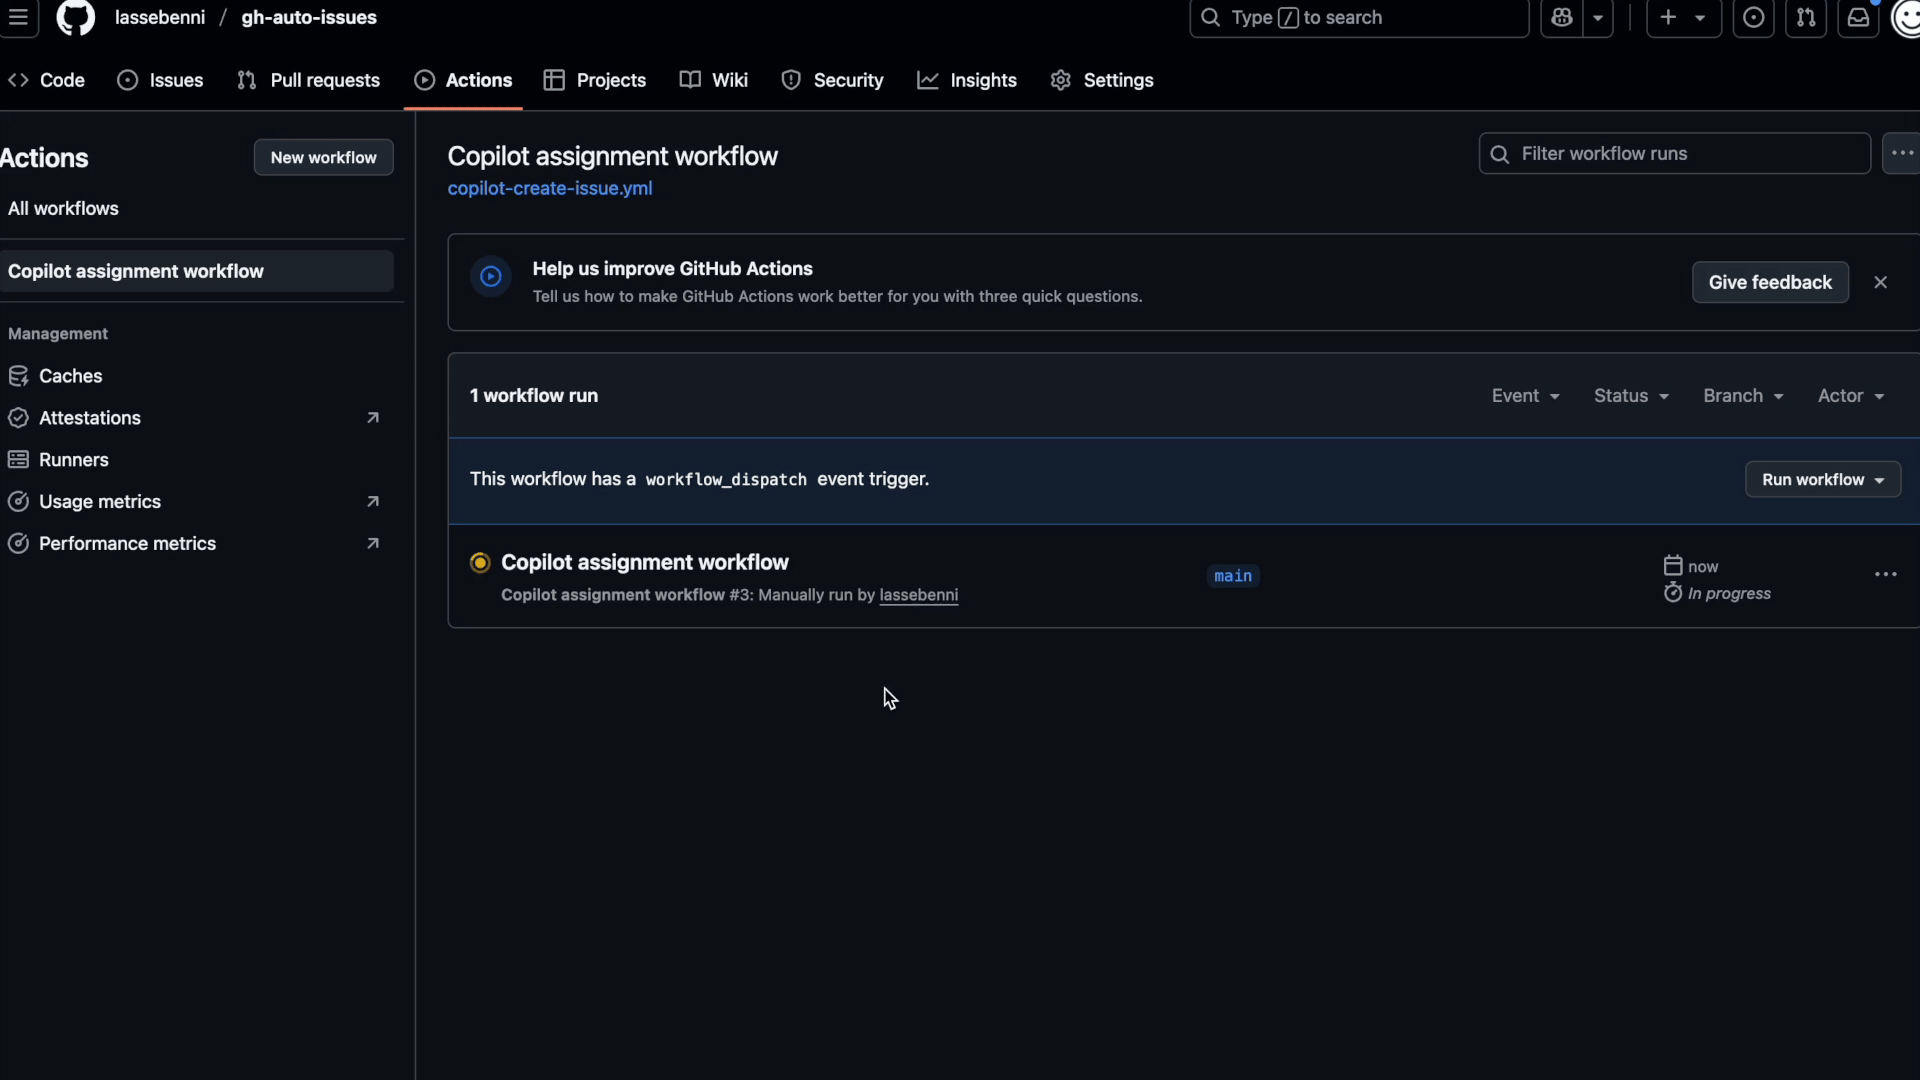Open the hamburger navigation menu
The width and height of the screenshot is (1920, 1080).
coord(19,19)
